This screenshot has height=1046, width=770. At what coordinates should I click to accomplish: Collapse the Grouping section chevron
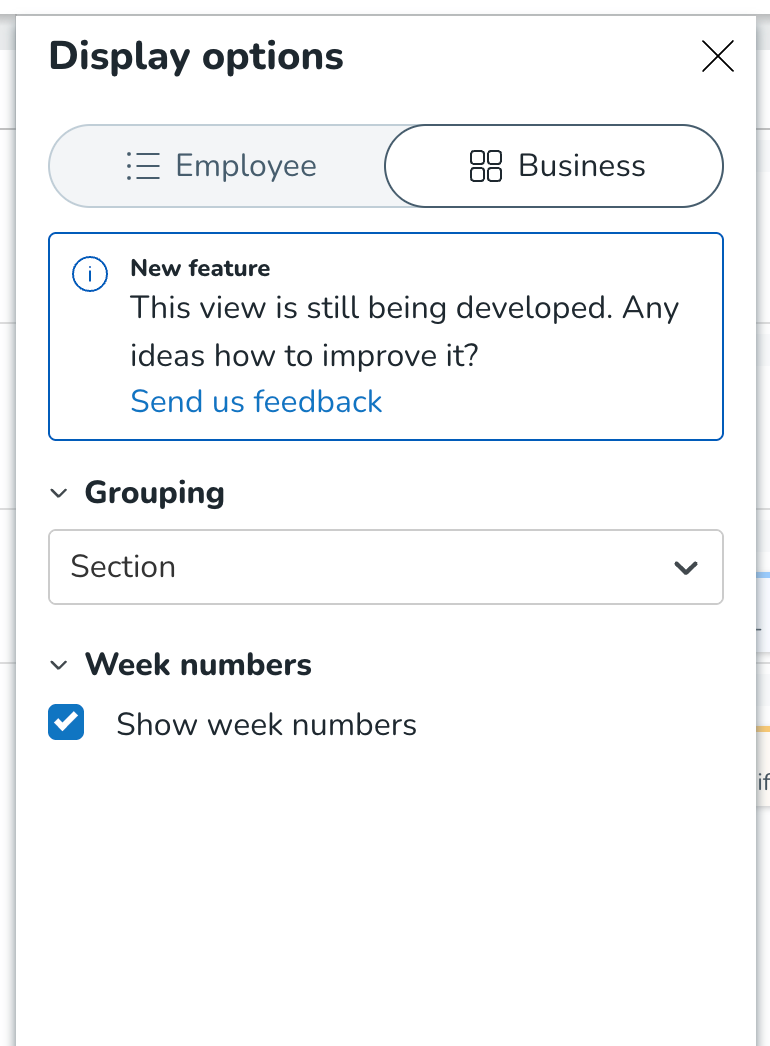[x=59, y=493]
